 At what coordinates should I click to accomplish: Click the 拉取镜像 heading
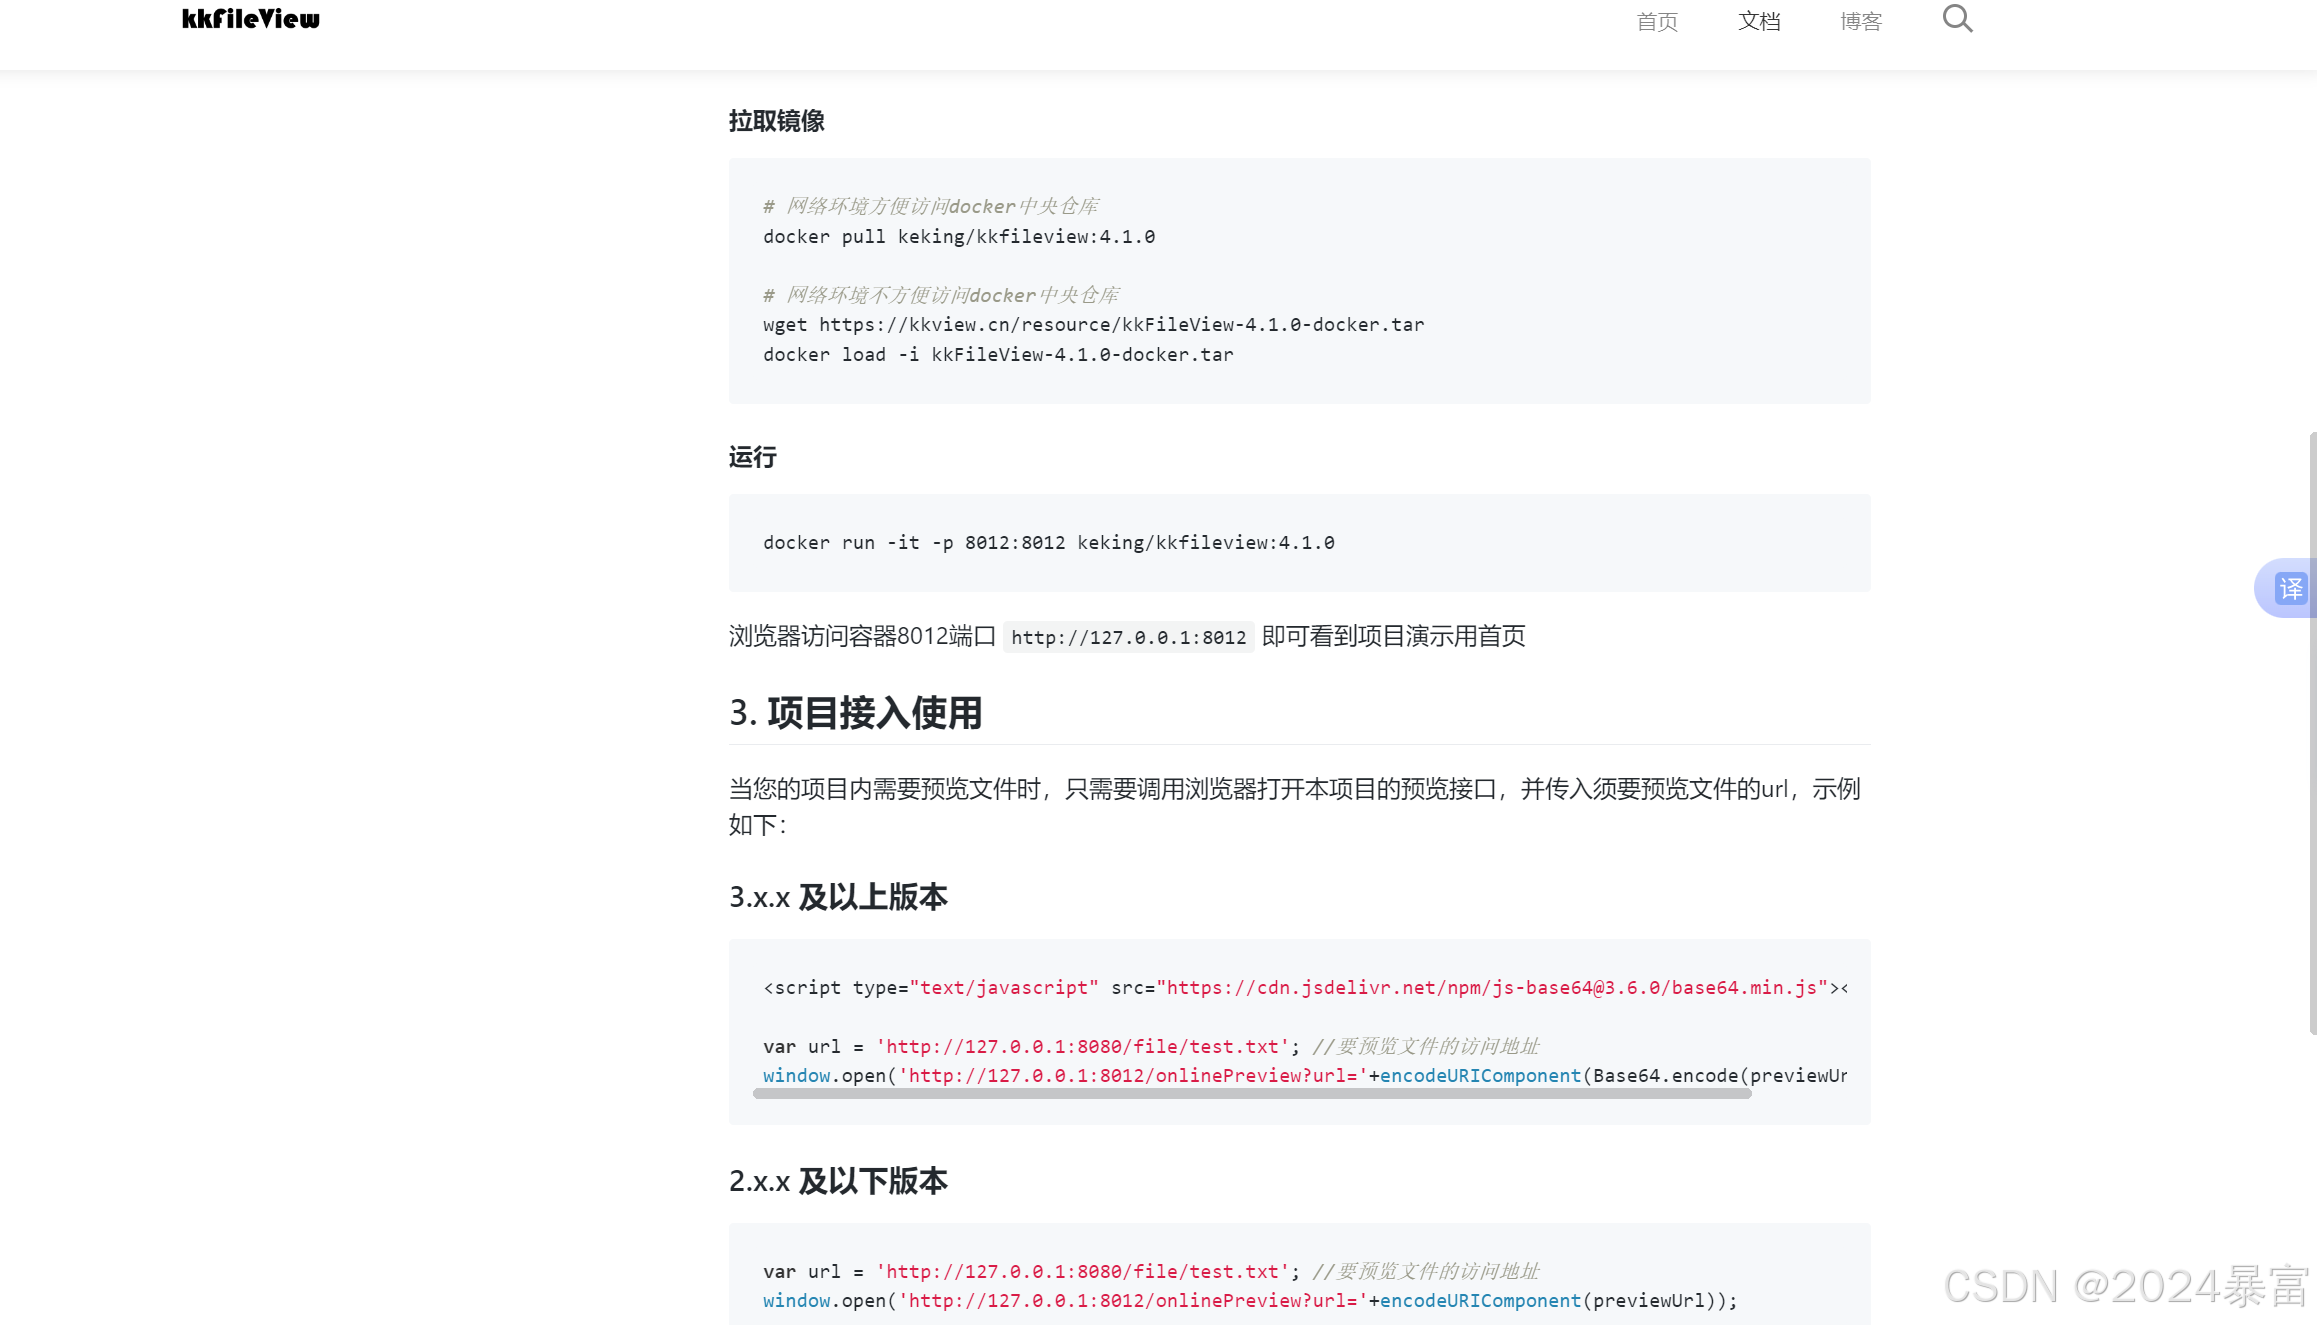[x=776, y=121]
